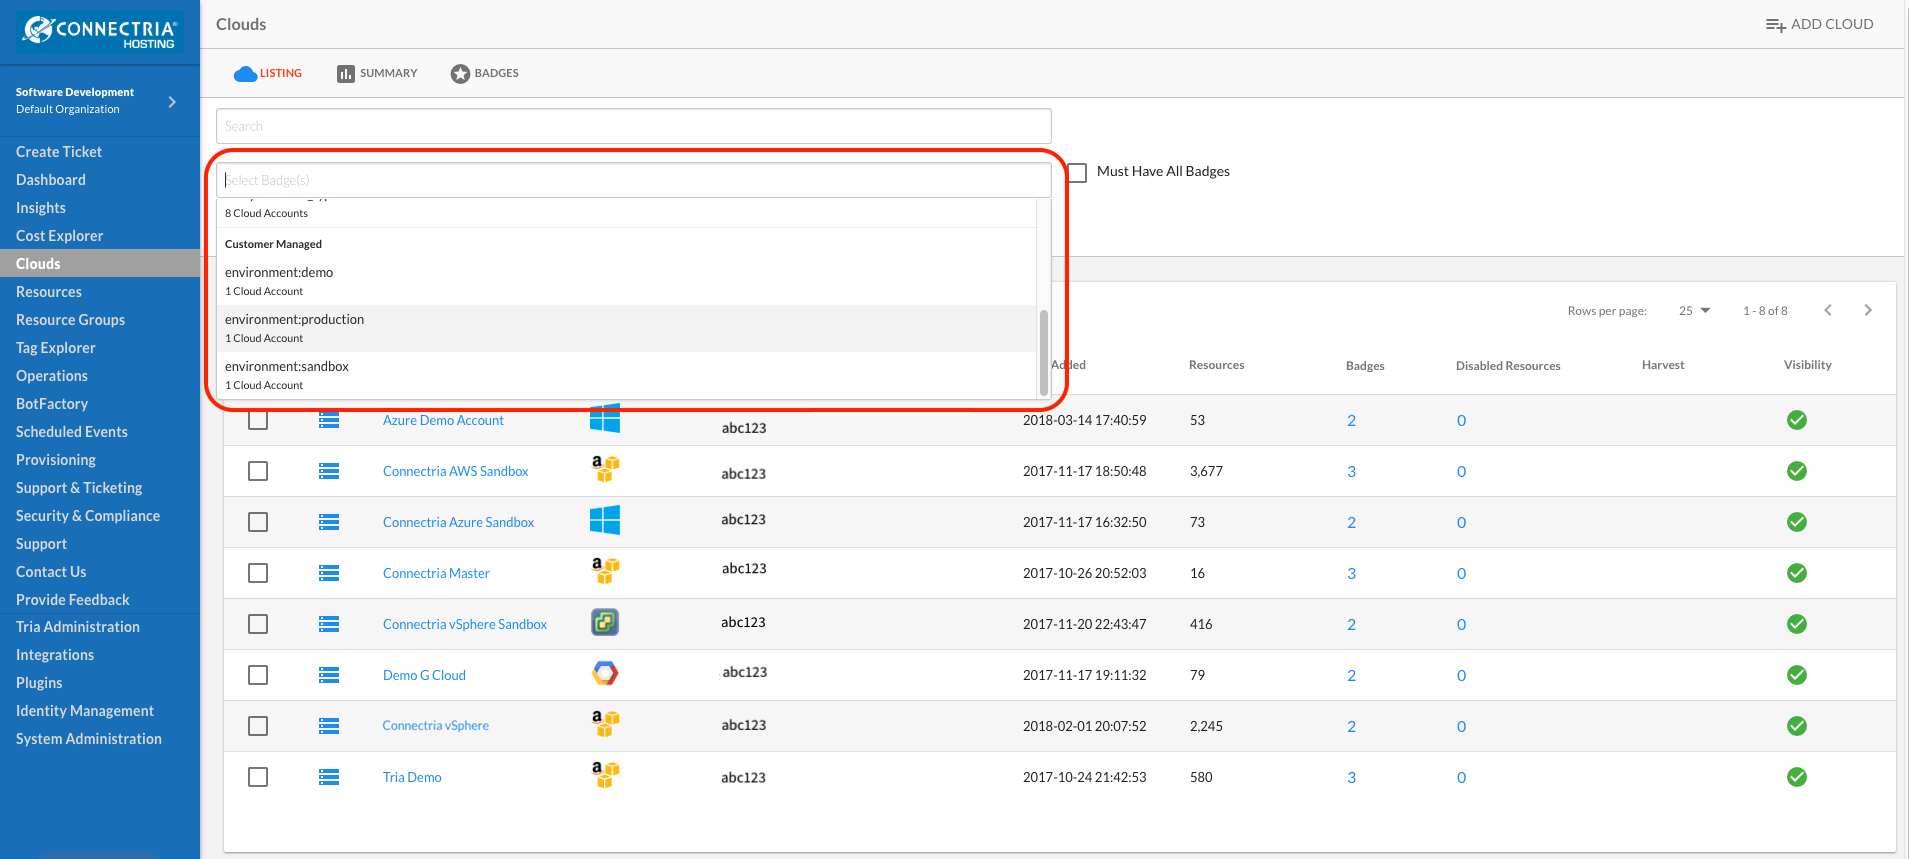Open BotFactory in sidebar
Screen dimensions: 1909x859
click(52, 404)
